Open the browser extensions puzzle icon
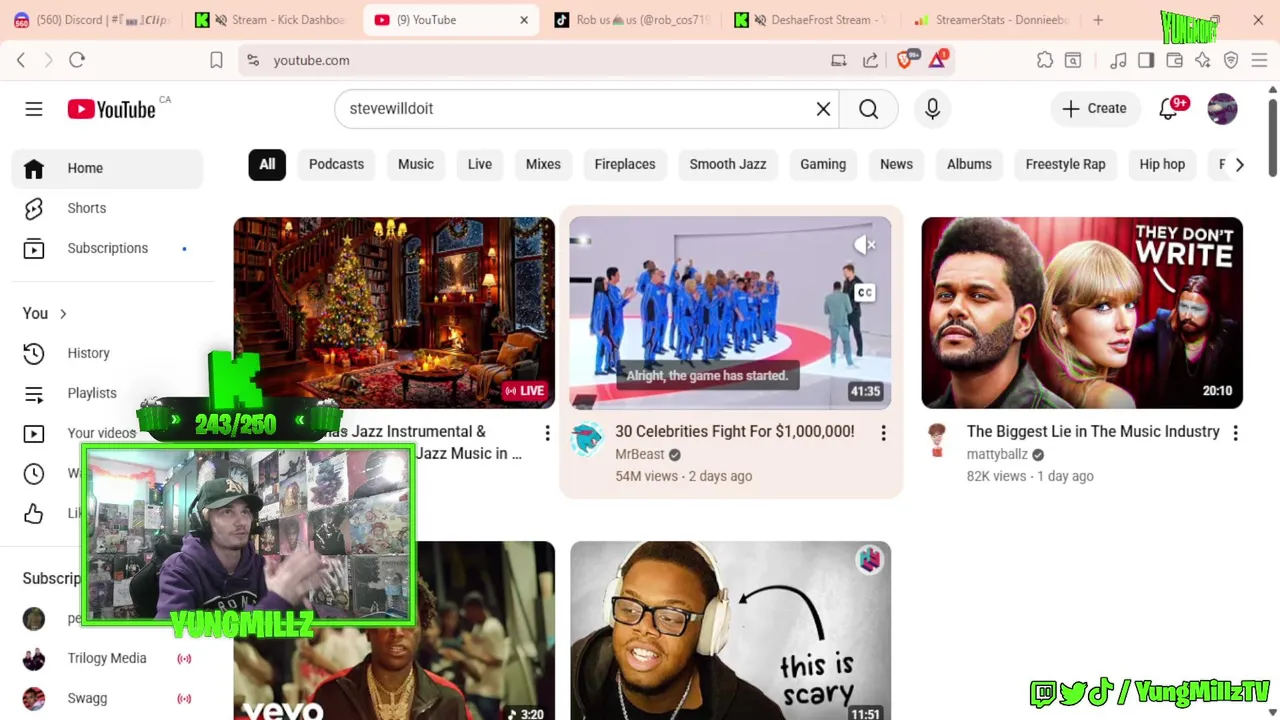Viewport: 1280px width, 720px height. pyautogui.click(x=1045, y=60)
